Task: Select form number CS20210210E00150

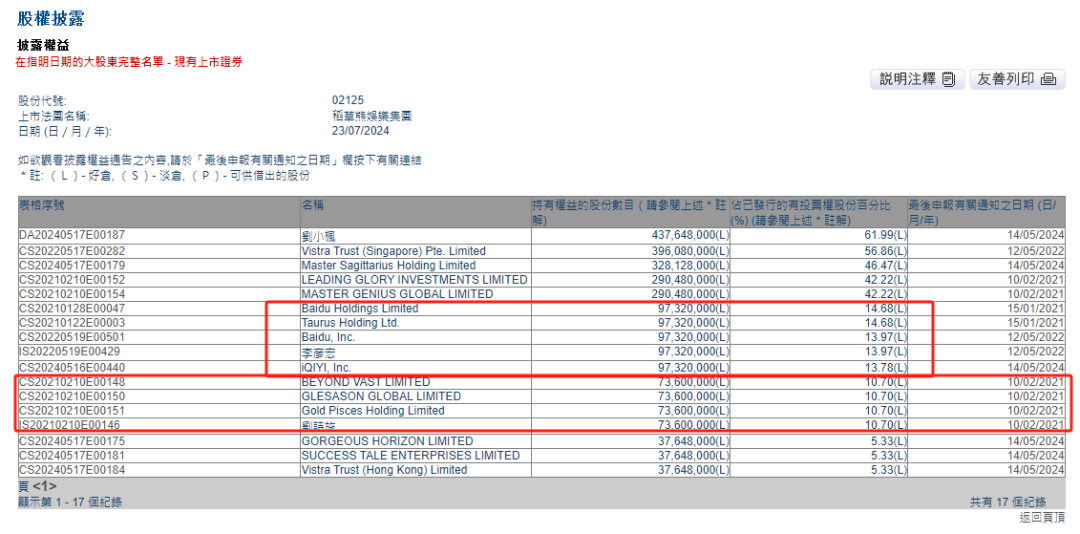Action: pos(72,396)
